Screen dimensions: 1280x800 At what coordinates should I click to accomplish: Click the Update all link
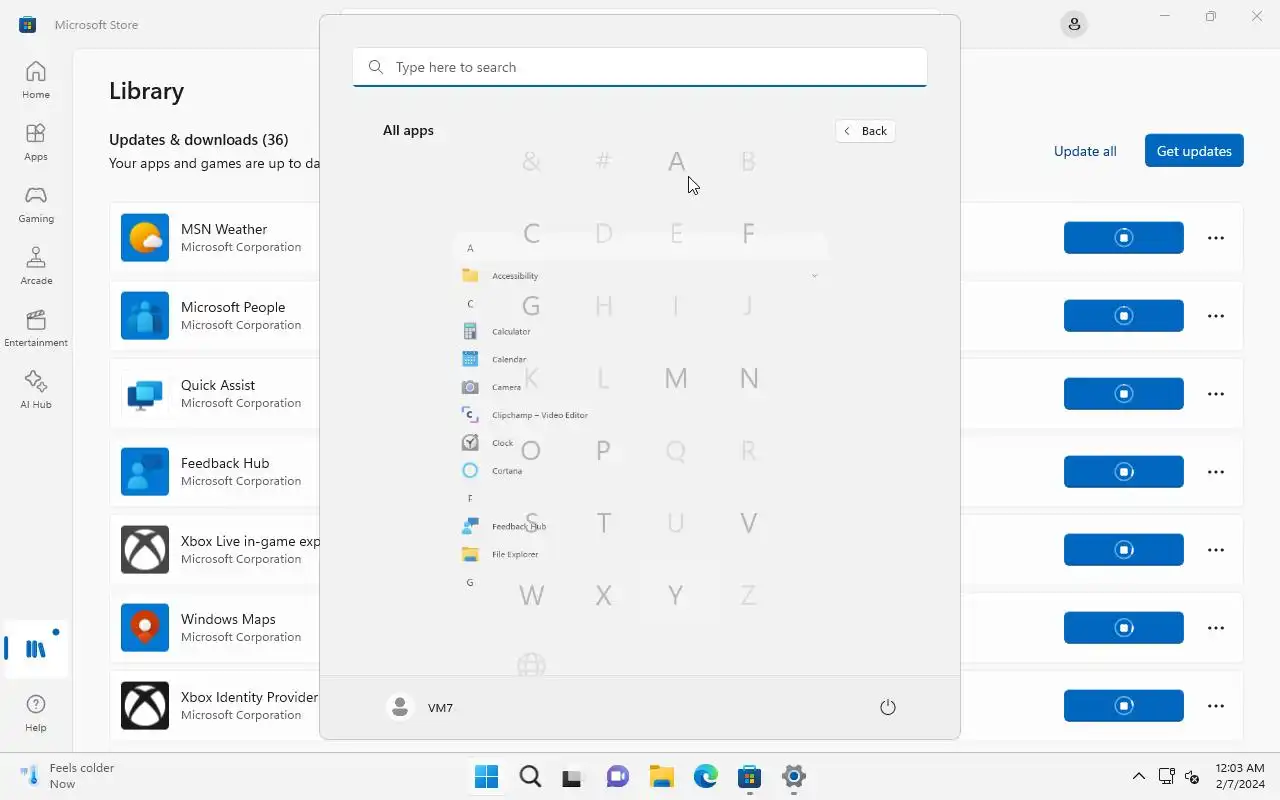(x=1085, y=151)
